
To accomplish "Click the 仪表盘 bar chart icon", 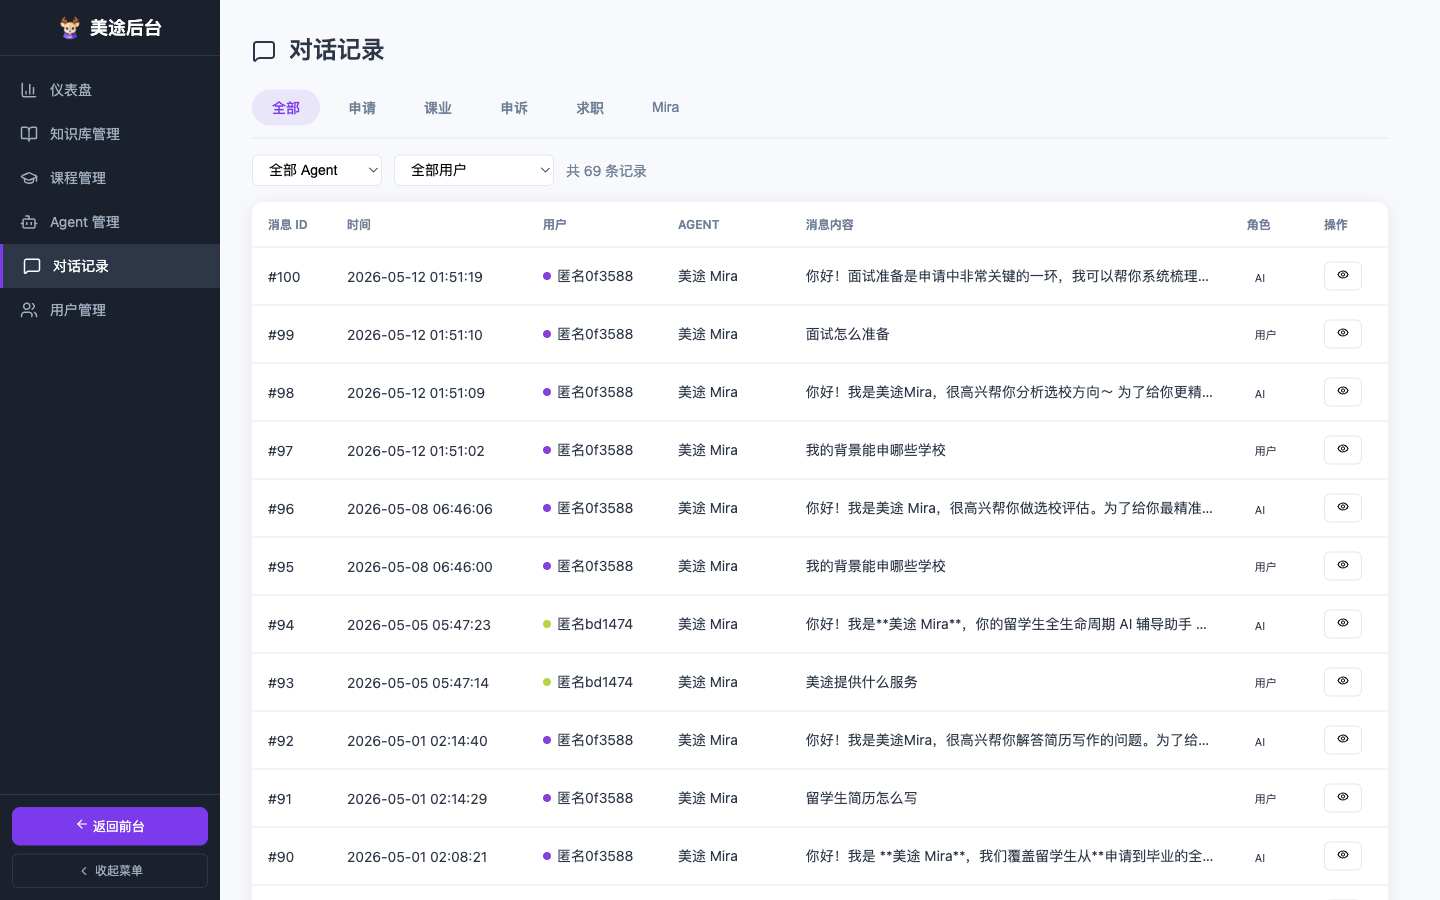I will [x=29, y=90].
